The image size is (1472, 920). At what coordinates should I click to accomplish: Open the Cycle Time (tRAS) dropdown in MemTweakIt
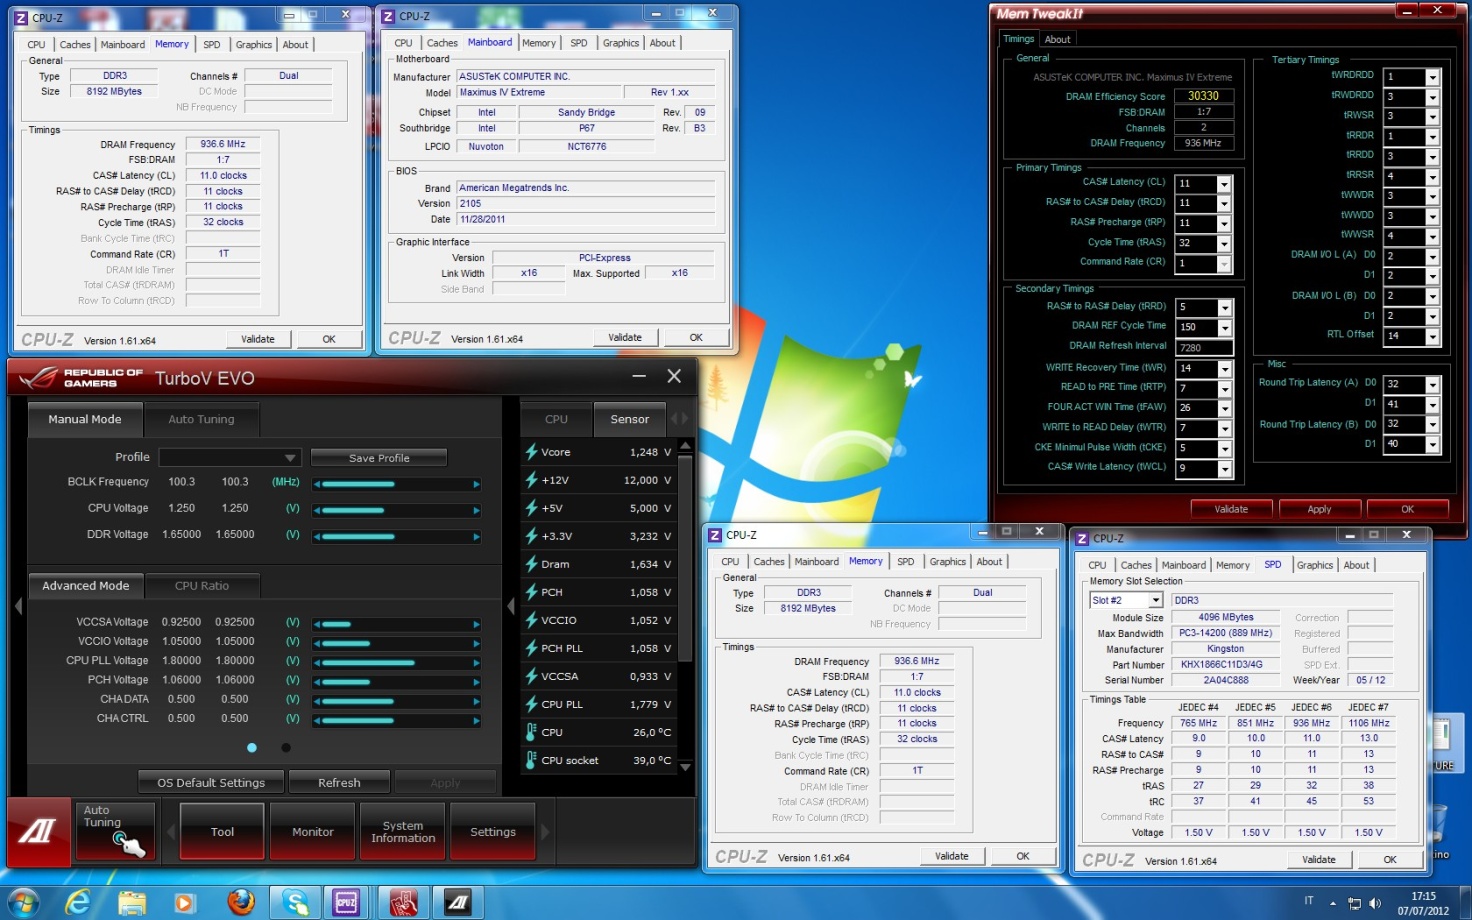(1223, 244)
